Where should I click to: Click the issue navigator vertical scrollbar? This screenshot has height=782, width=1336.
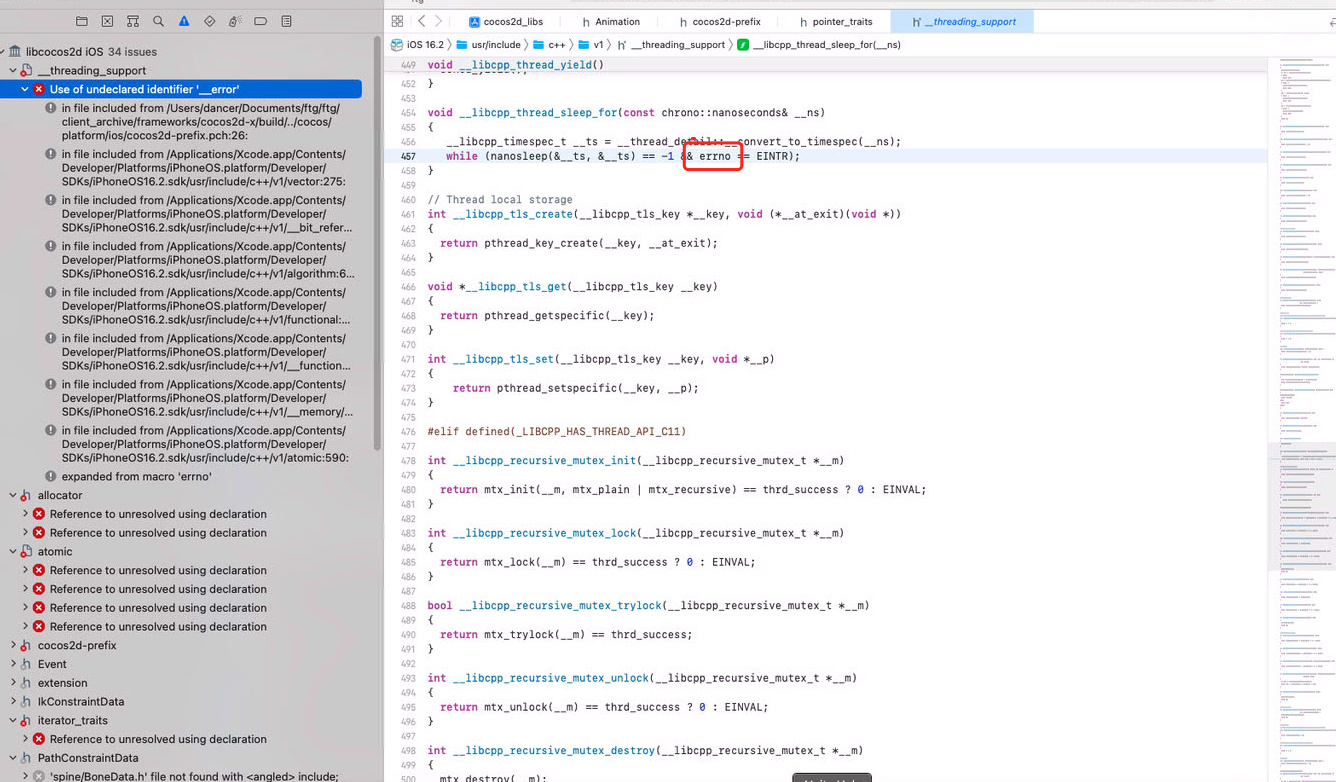(377, 245)
